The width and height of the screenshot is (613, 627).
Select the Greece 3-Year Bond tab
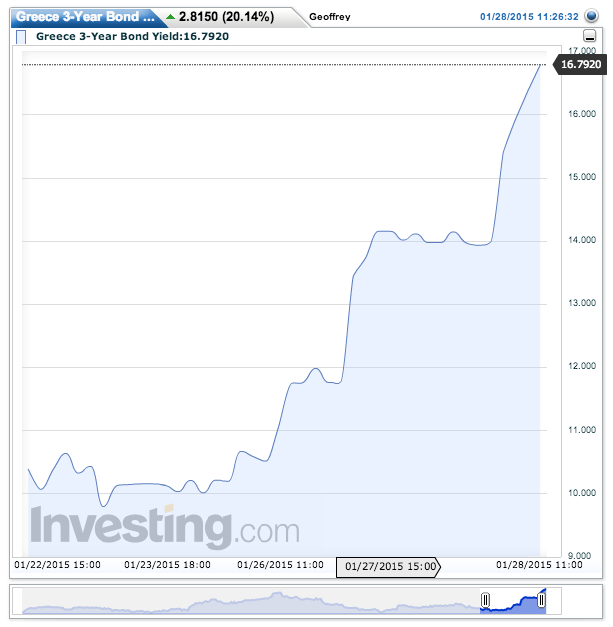(84, 17)
